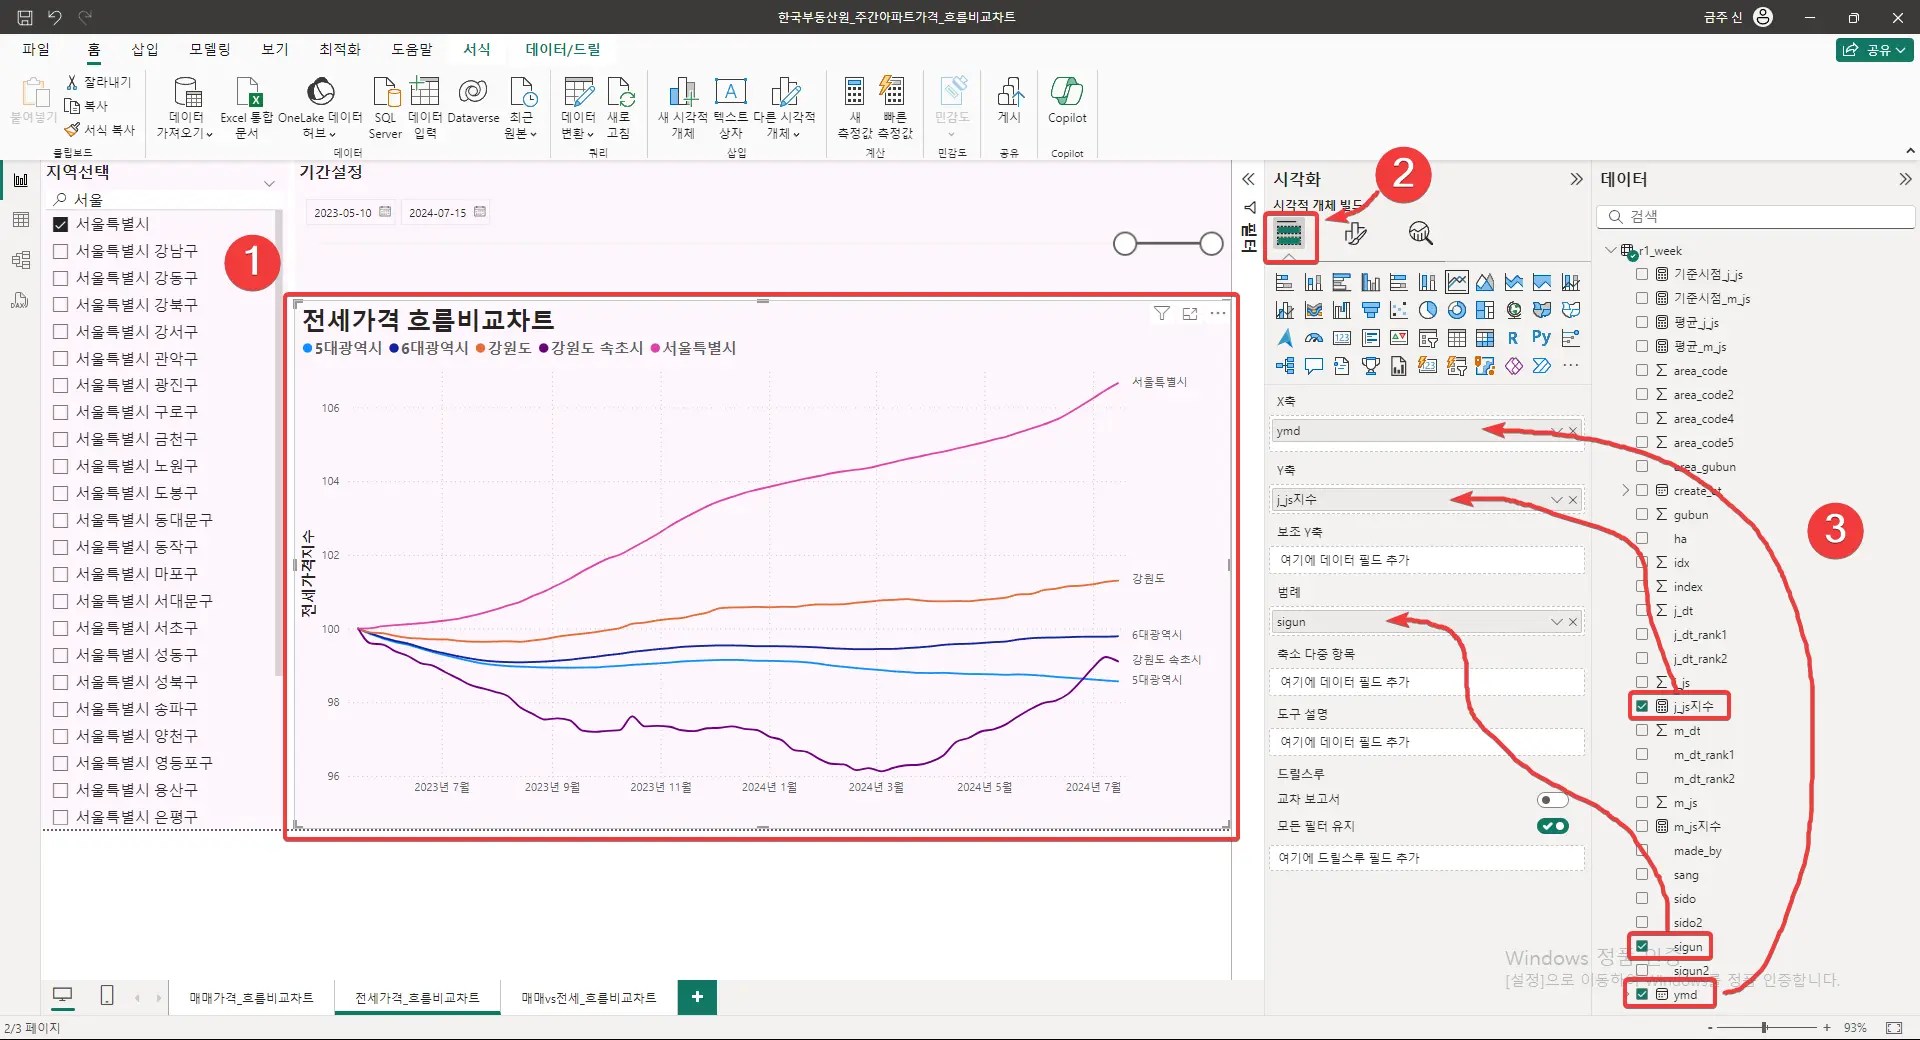Switch to Report view in left sidebar

20,180
